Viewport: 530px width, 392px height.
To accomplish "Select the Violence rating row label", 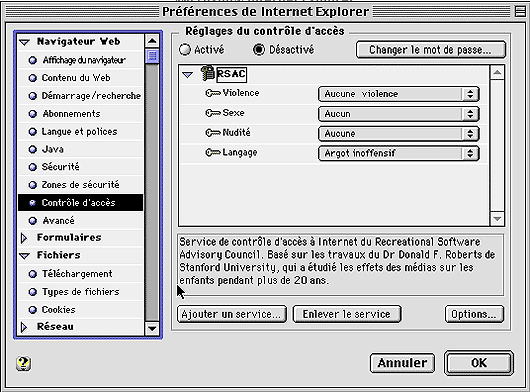I will [x=241, y=93].
